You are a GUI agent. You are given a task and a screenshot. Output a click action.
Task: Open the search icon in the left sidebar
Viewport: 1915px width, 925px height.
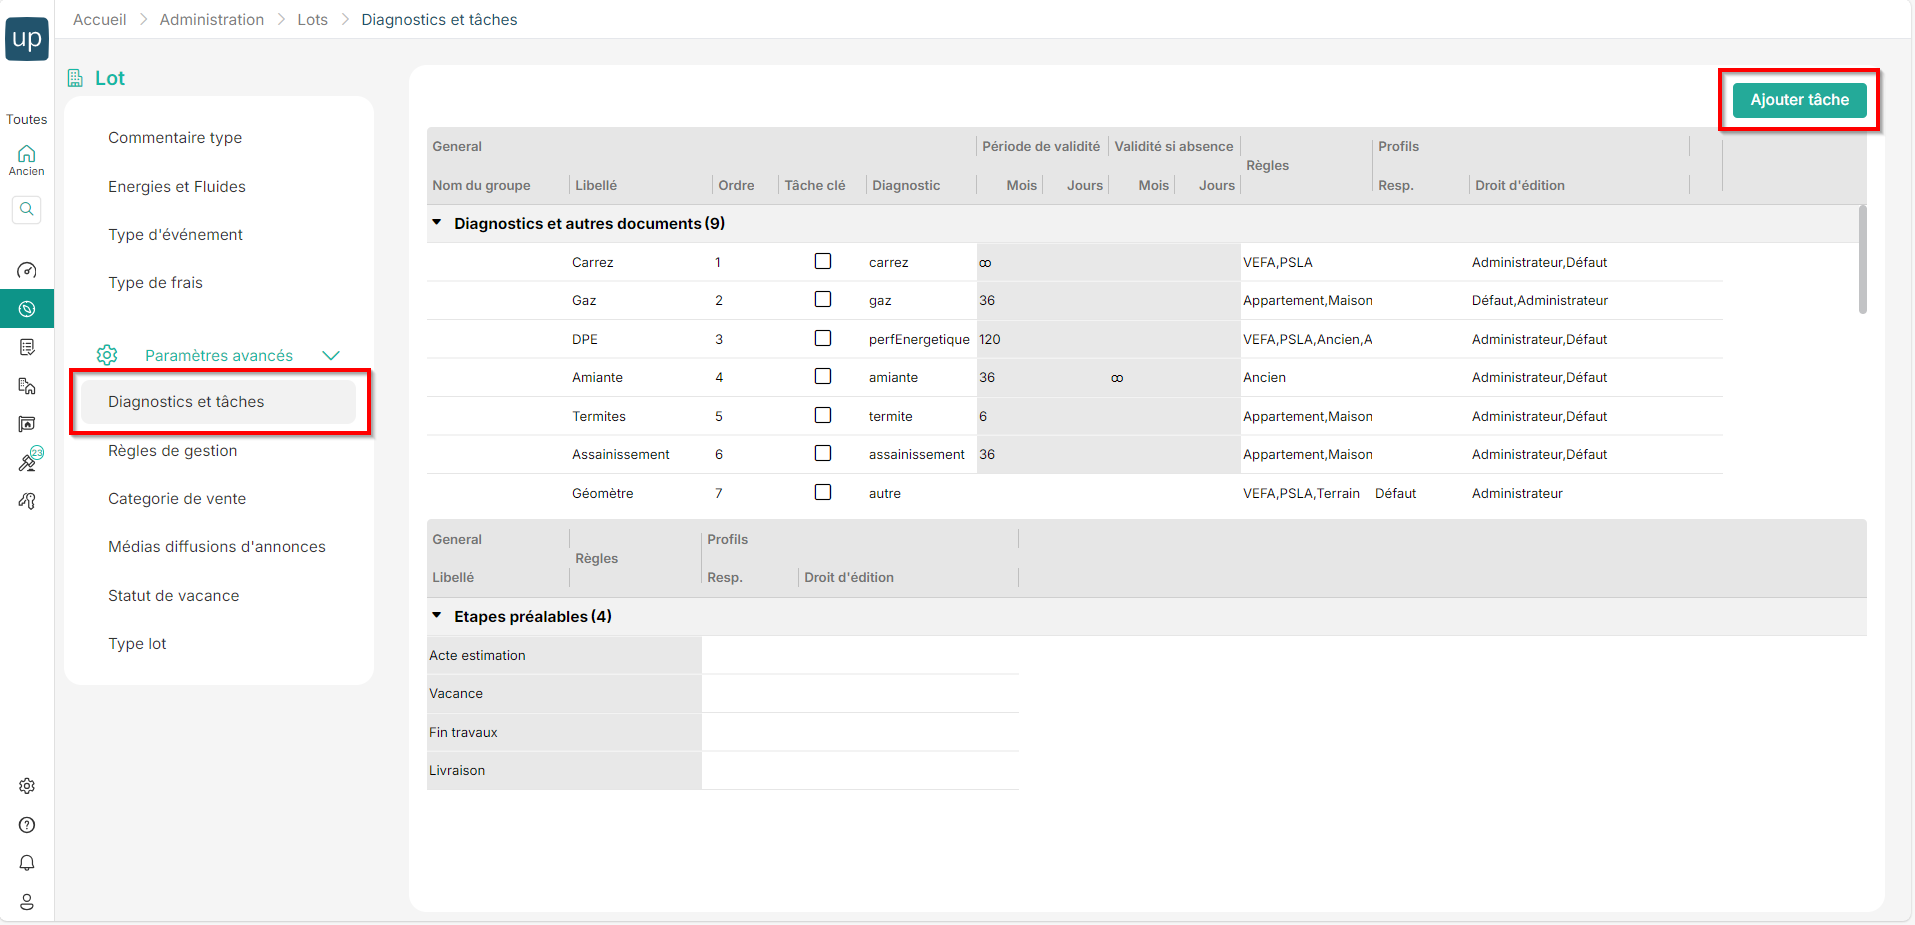(x=27, y=209)
